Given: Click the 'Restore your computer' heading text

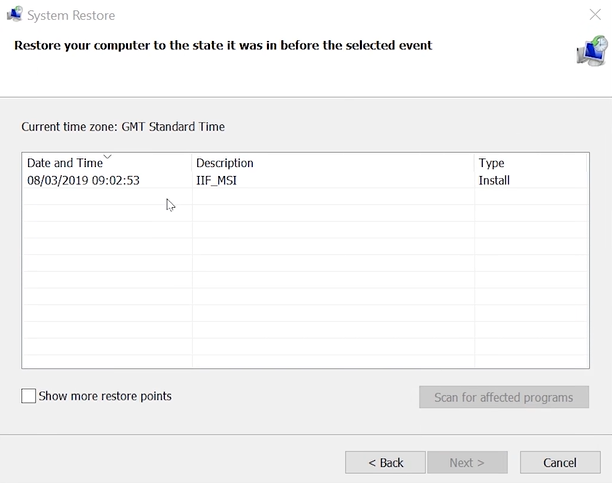Looking at the screenshot, I should click(x=222, y=45).
